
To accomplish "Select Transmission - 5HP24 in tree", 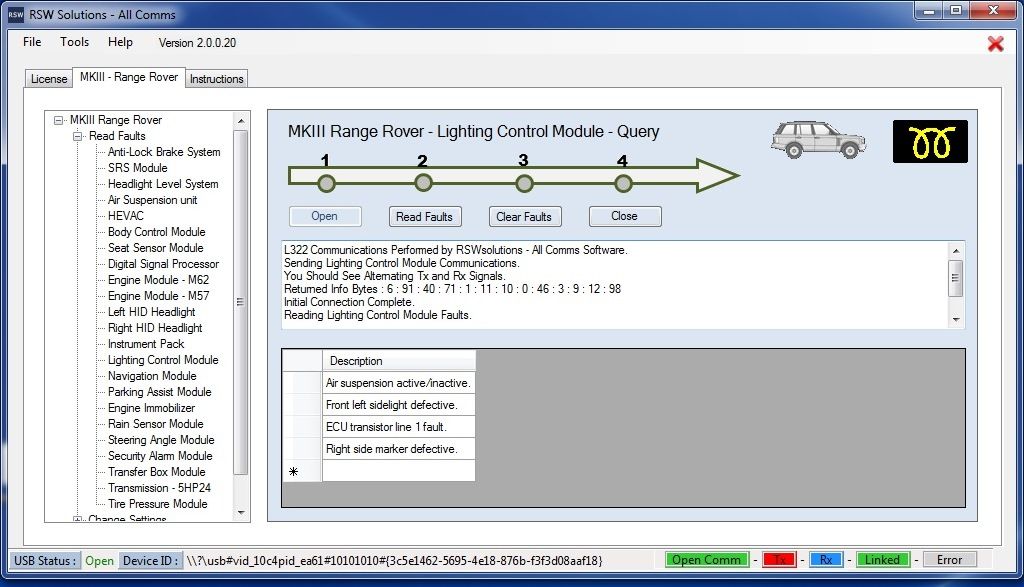I will pyautogui.click(x=159, y=488).
